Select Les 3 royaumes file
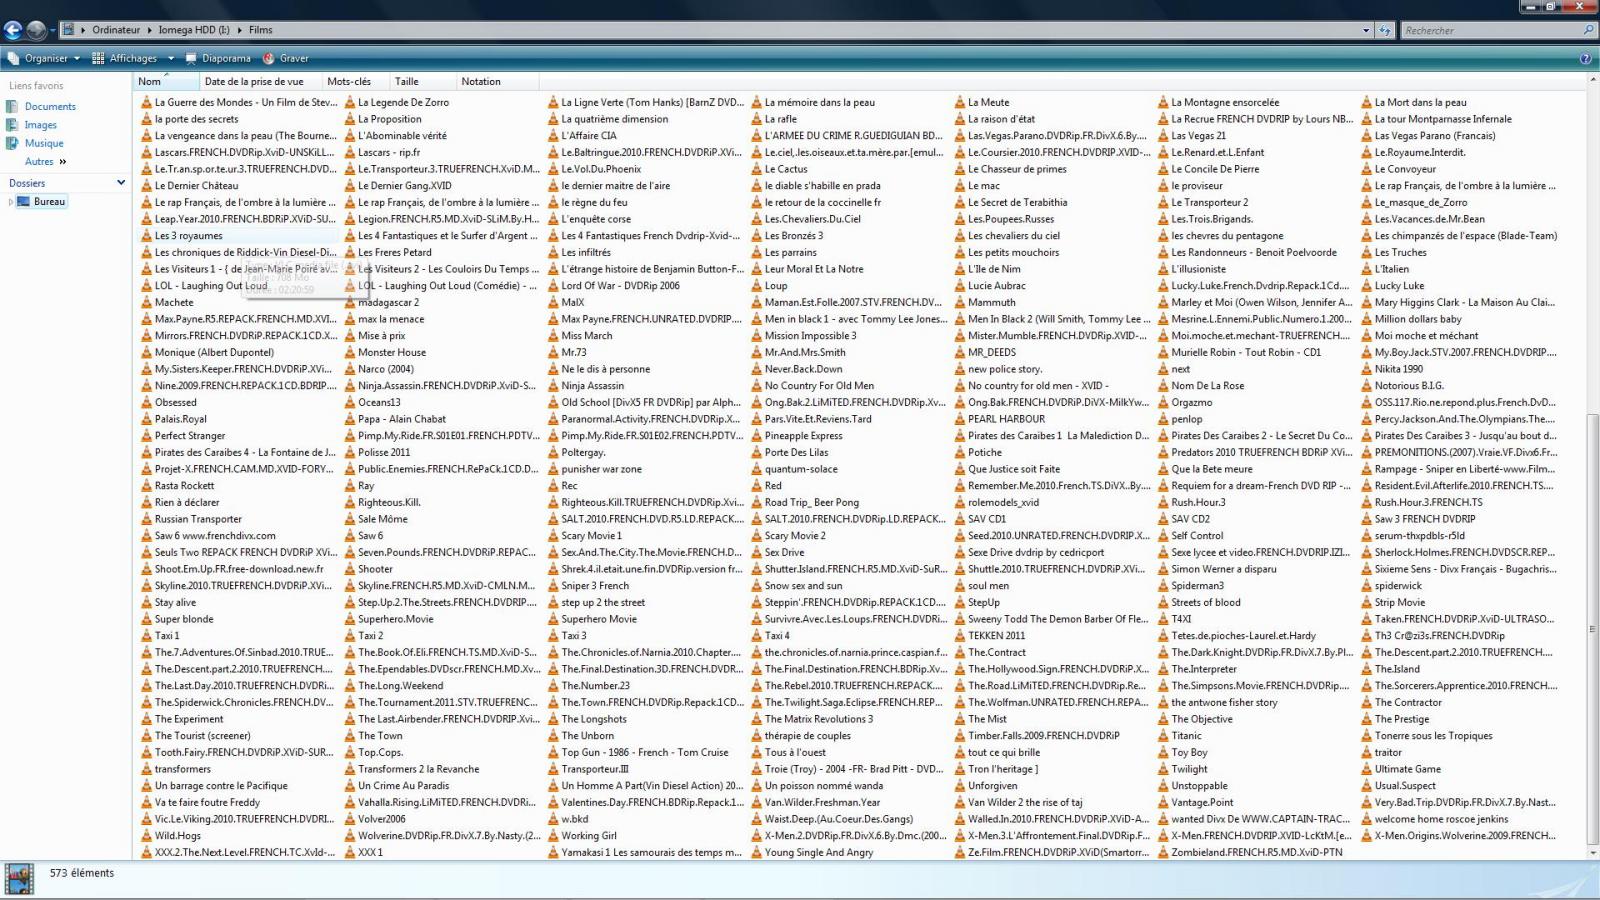The width and height of the screenshot is (1600, 900). tap(189, 236)
